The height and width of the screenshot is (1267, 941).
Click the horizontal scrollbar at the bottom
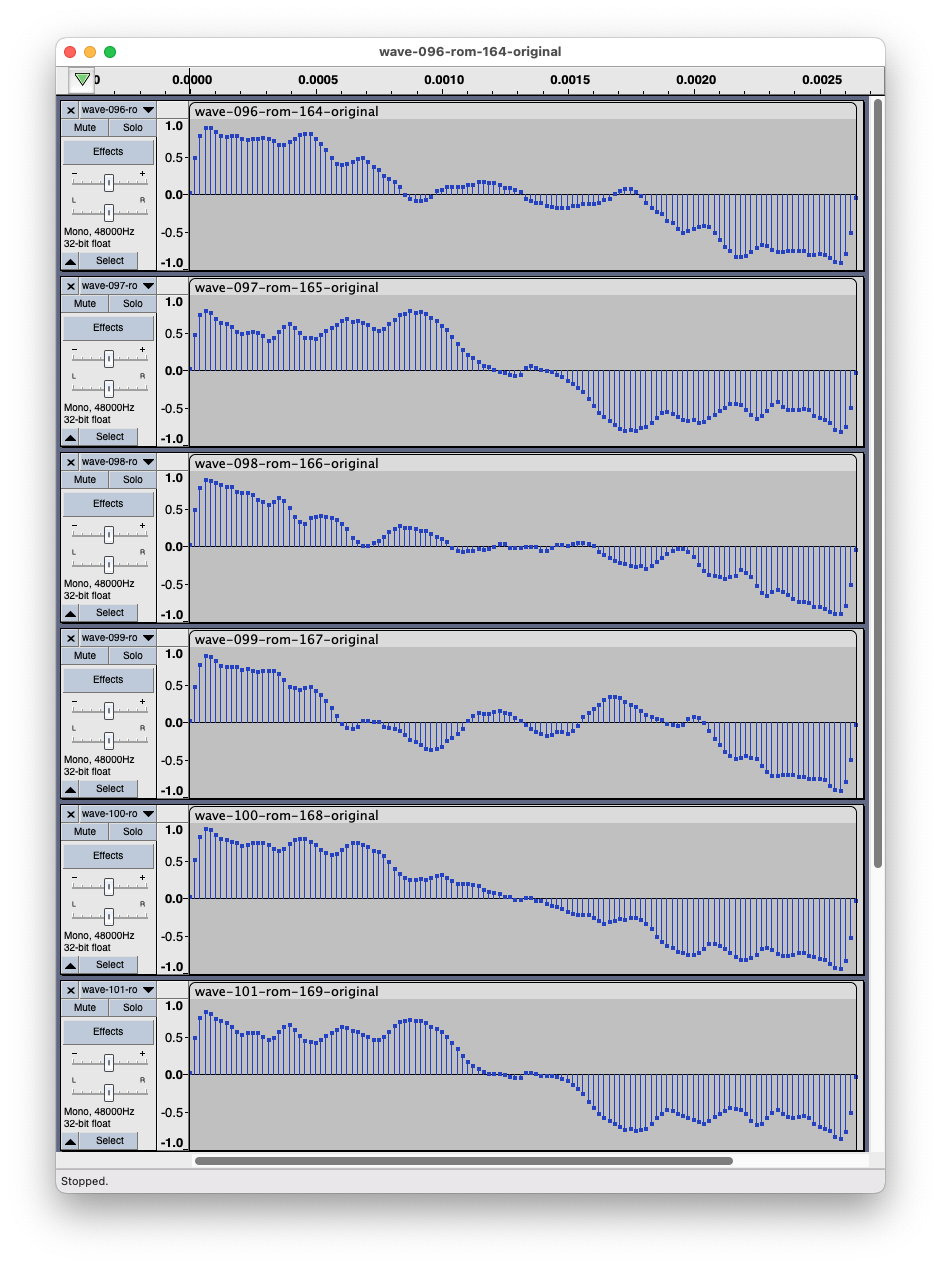(463, 1161)
